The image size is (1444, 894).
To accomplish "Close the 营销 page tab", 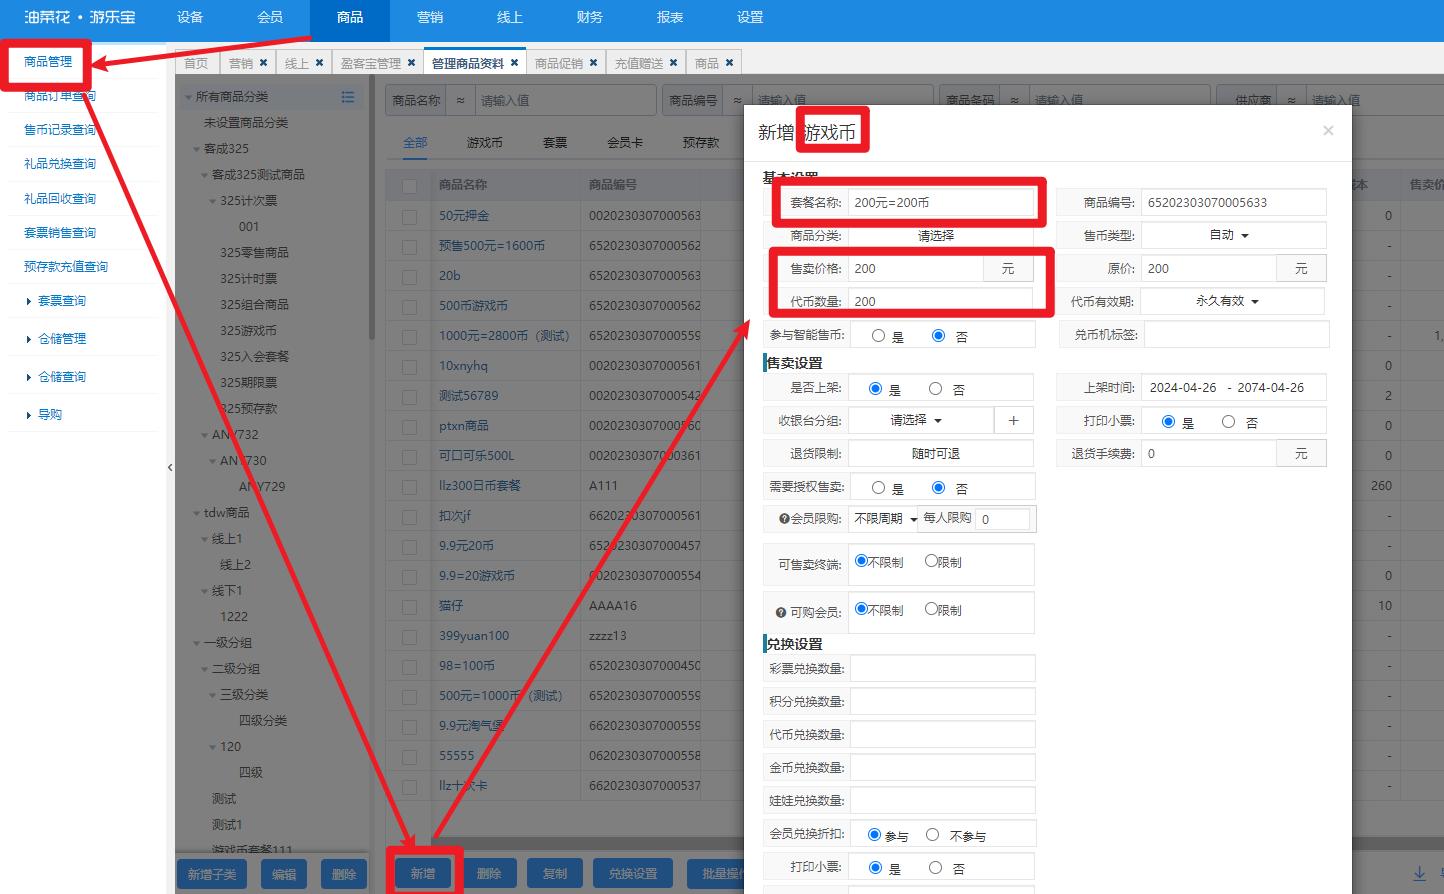I will pos(263,62).
